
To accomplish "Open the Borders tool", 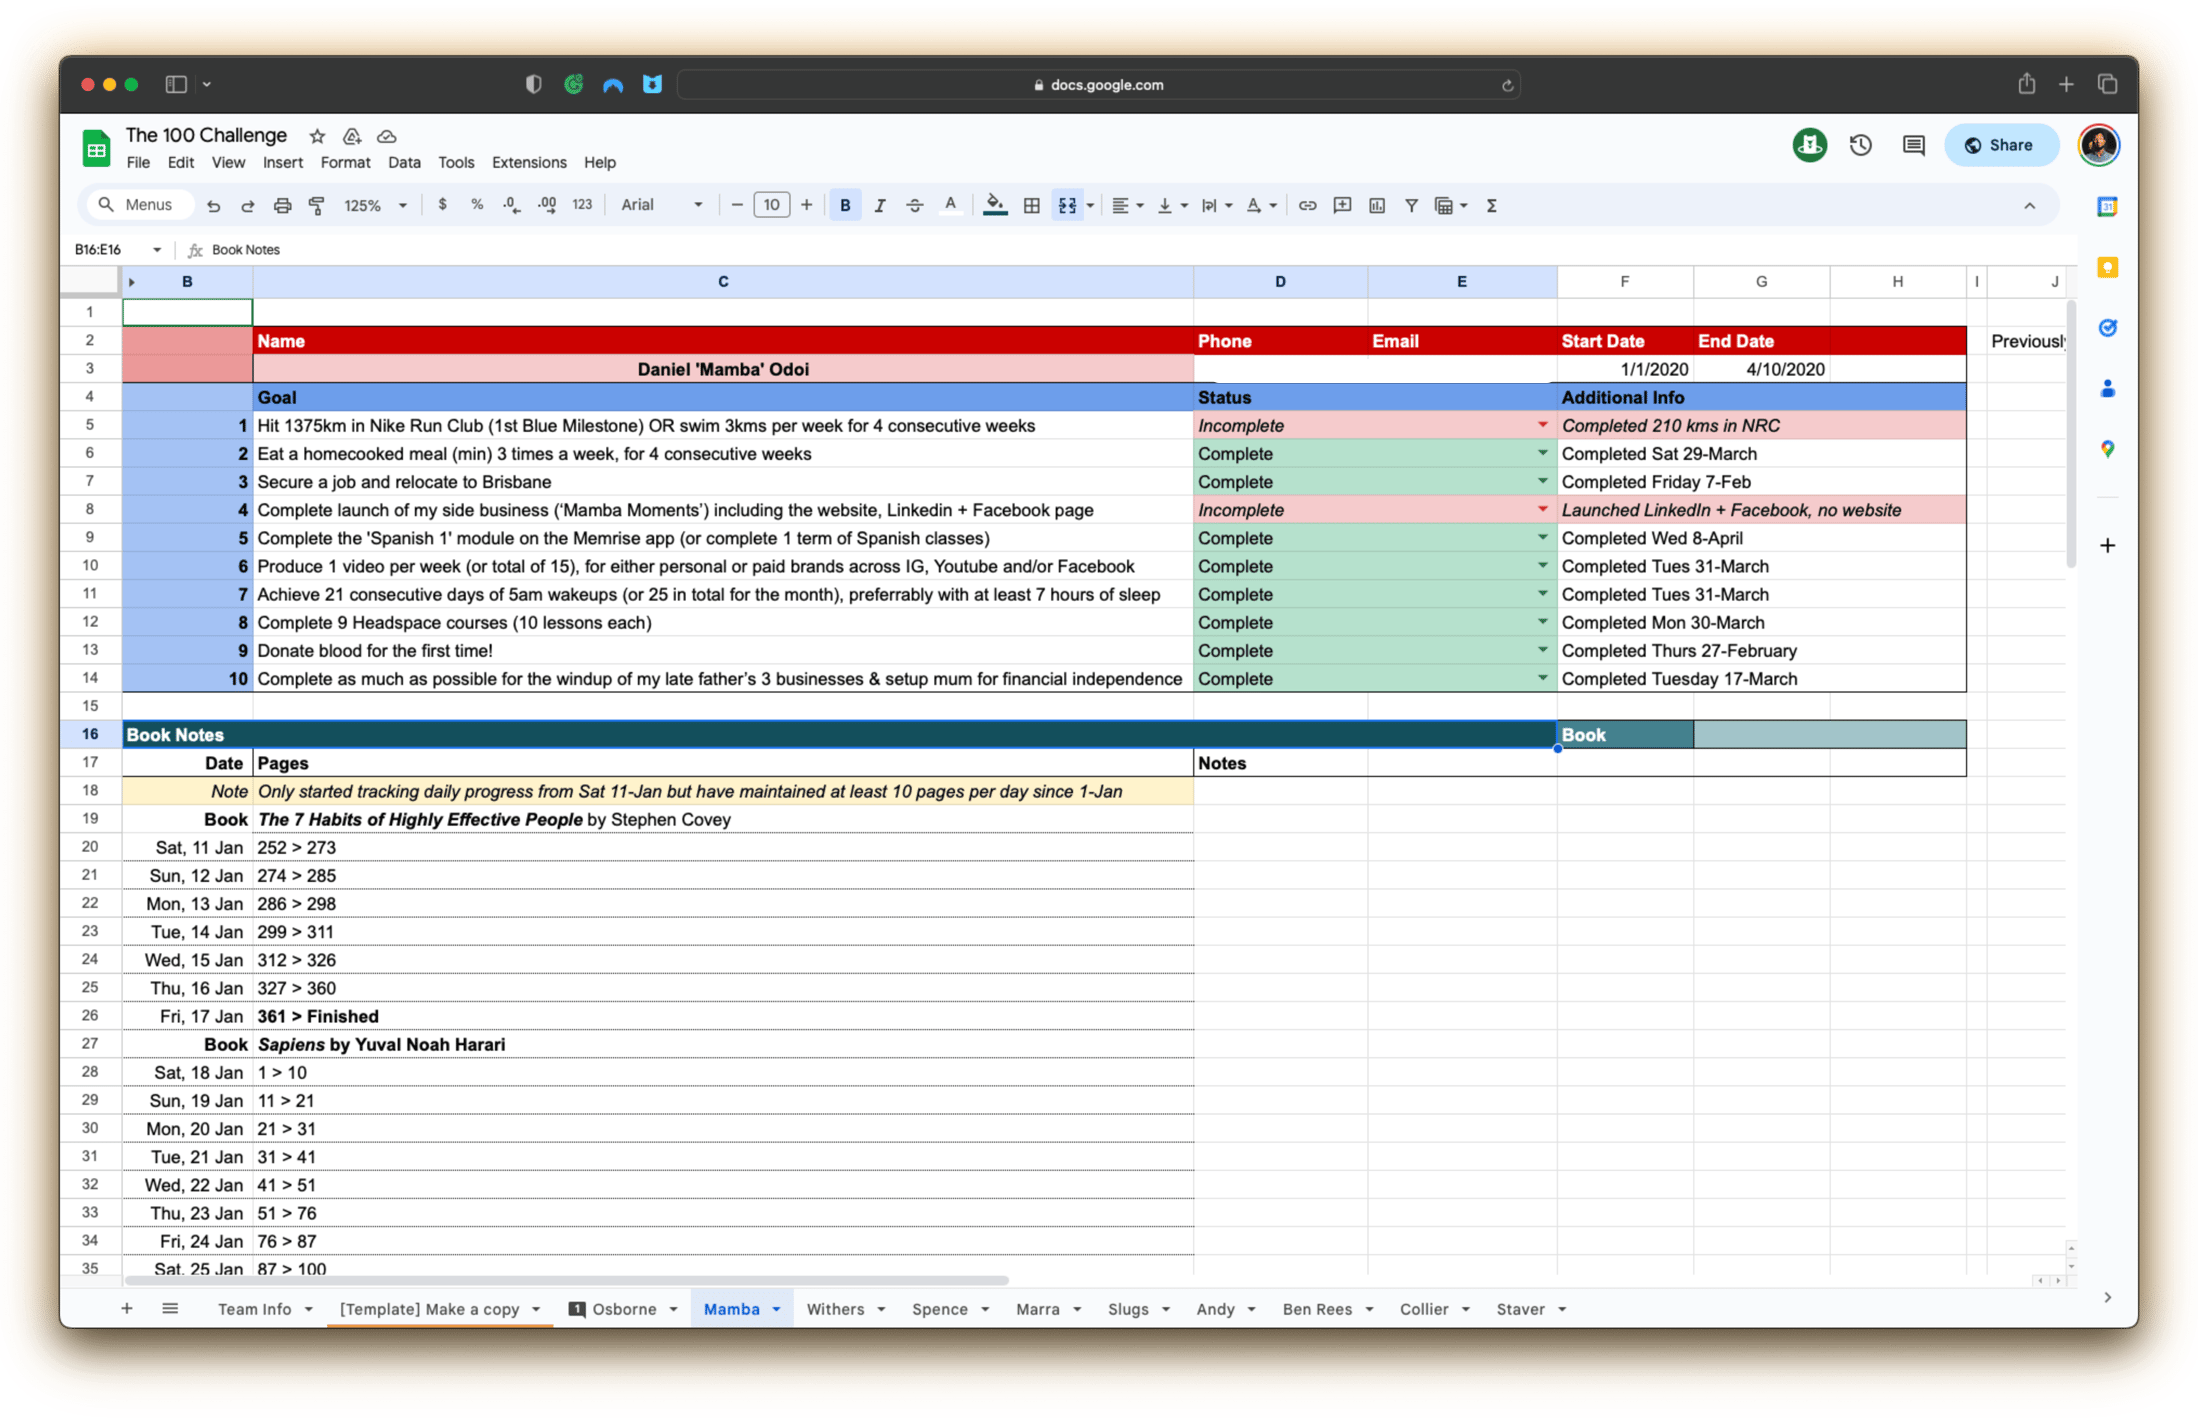I will 1031,205.
